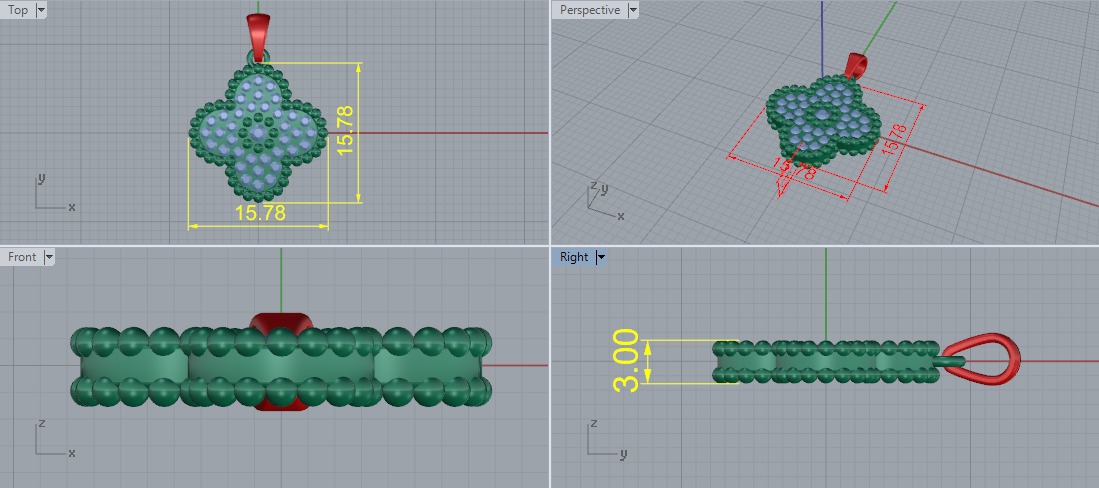The image size is (1099, 488).
Task: Open the Top viewport dropdown arrow
Action: 40,10
